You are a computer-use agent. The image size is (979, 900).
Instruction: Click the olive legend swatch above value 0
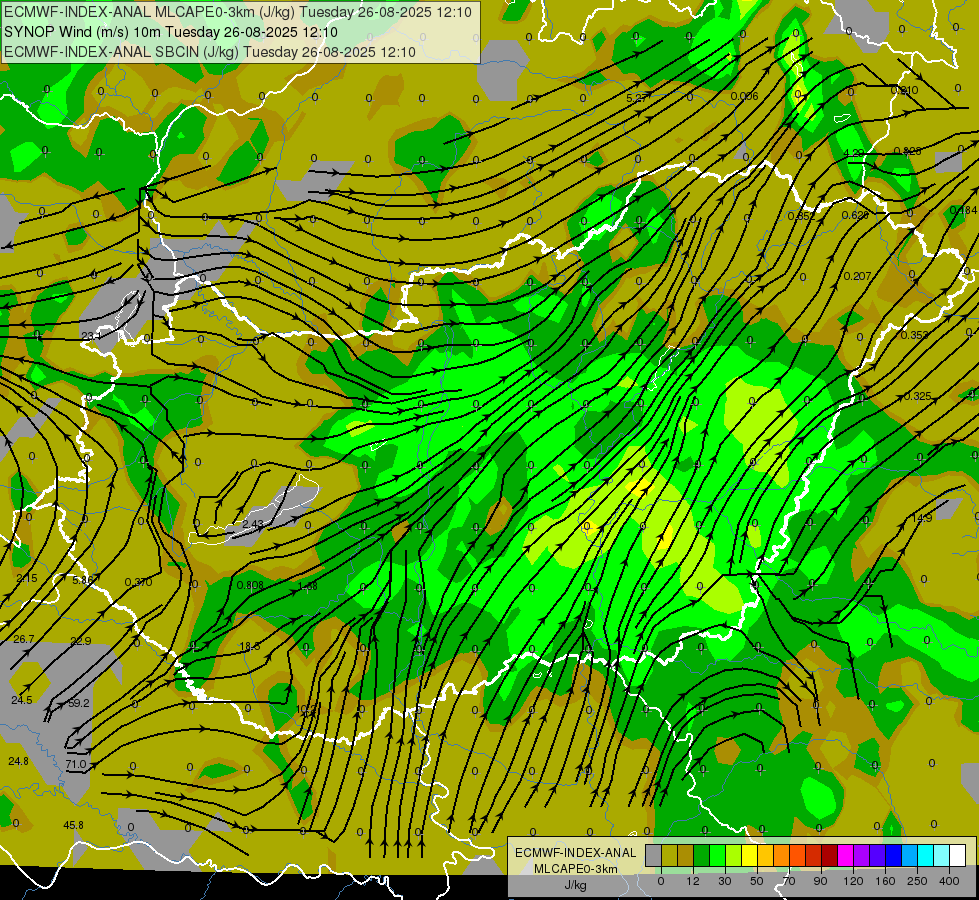pos(669,855)
